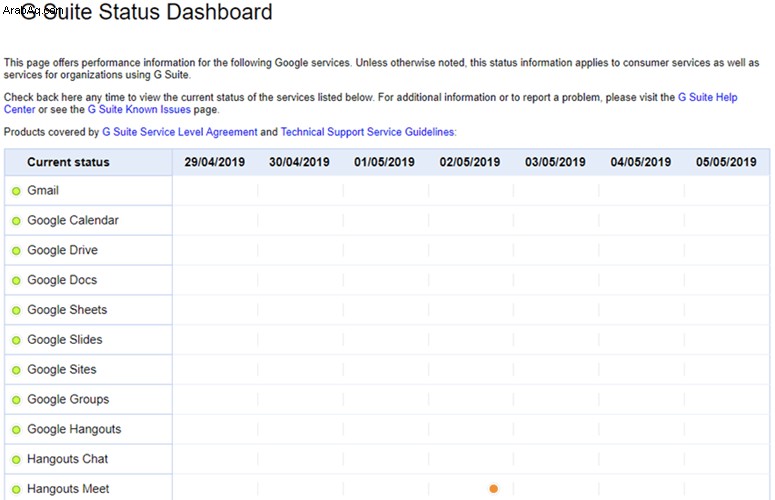
Task: Click the green status icon for Google Calendar
Action: click(16, 221)
